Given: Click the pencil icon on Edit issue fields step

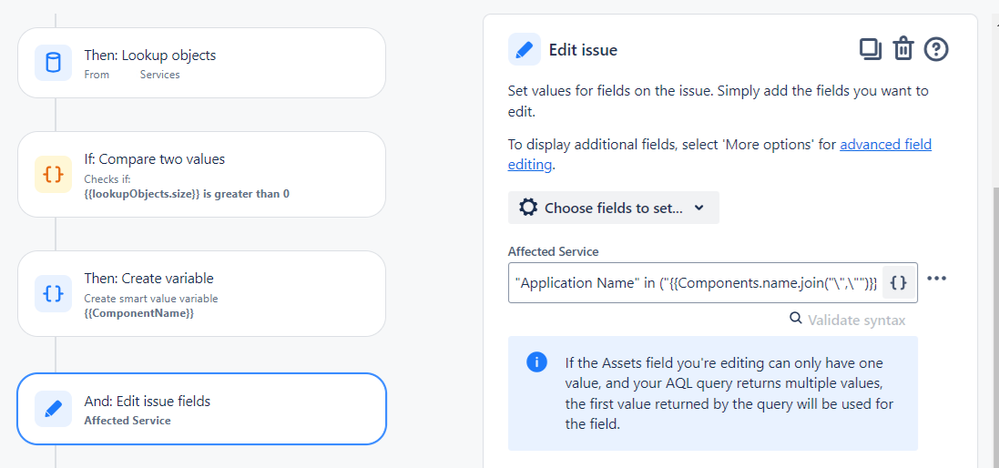Looking at the screenshot, I should (x=53, y=408).
